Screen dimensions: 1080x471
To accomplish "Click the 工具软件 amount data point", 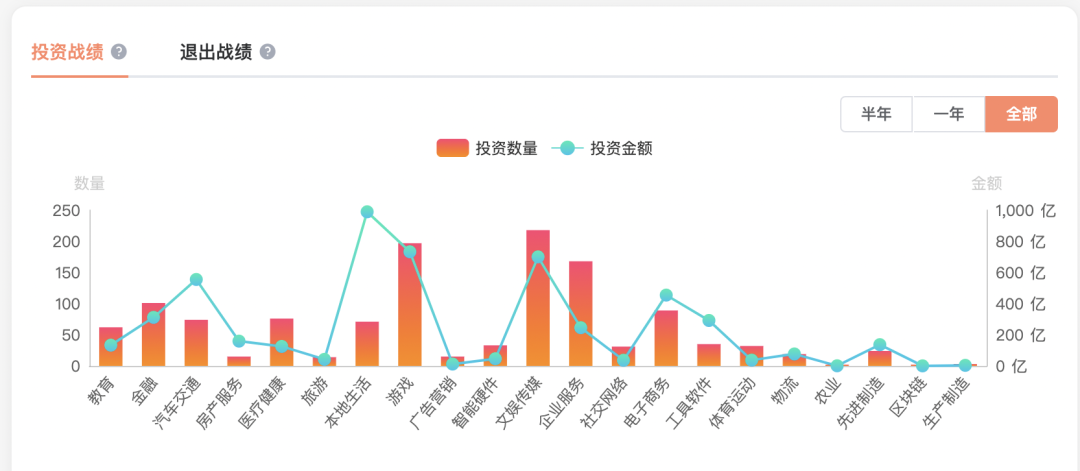I will pos(709,321).
